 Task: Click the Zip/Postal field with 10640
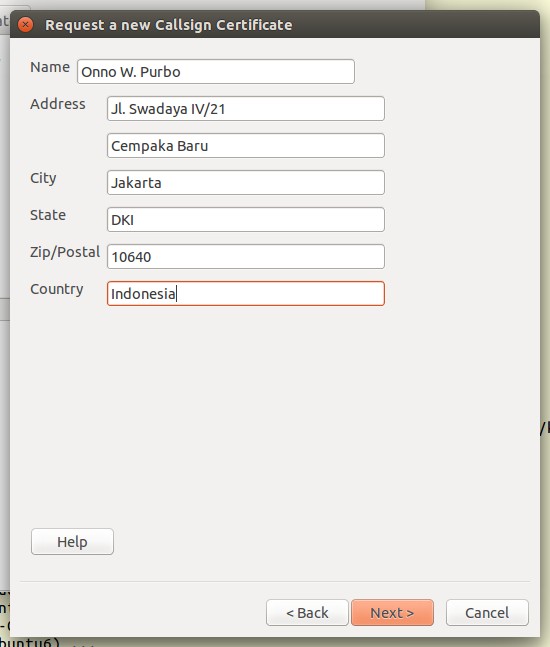246,257
